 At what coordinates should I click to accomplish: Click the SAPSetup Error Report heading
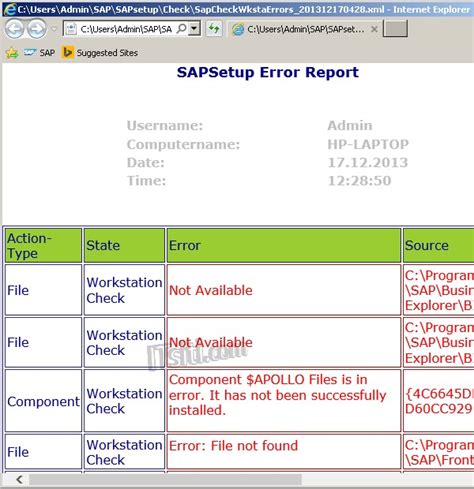click(268, 72)
